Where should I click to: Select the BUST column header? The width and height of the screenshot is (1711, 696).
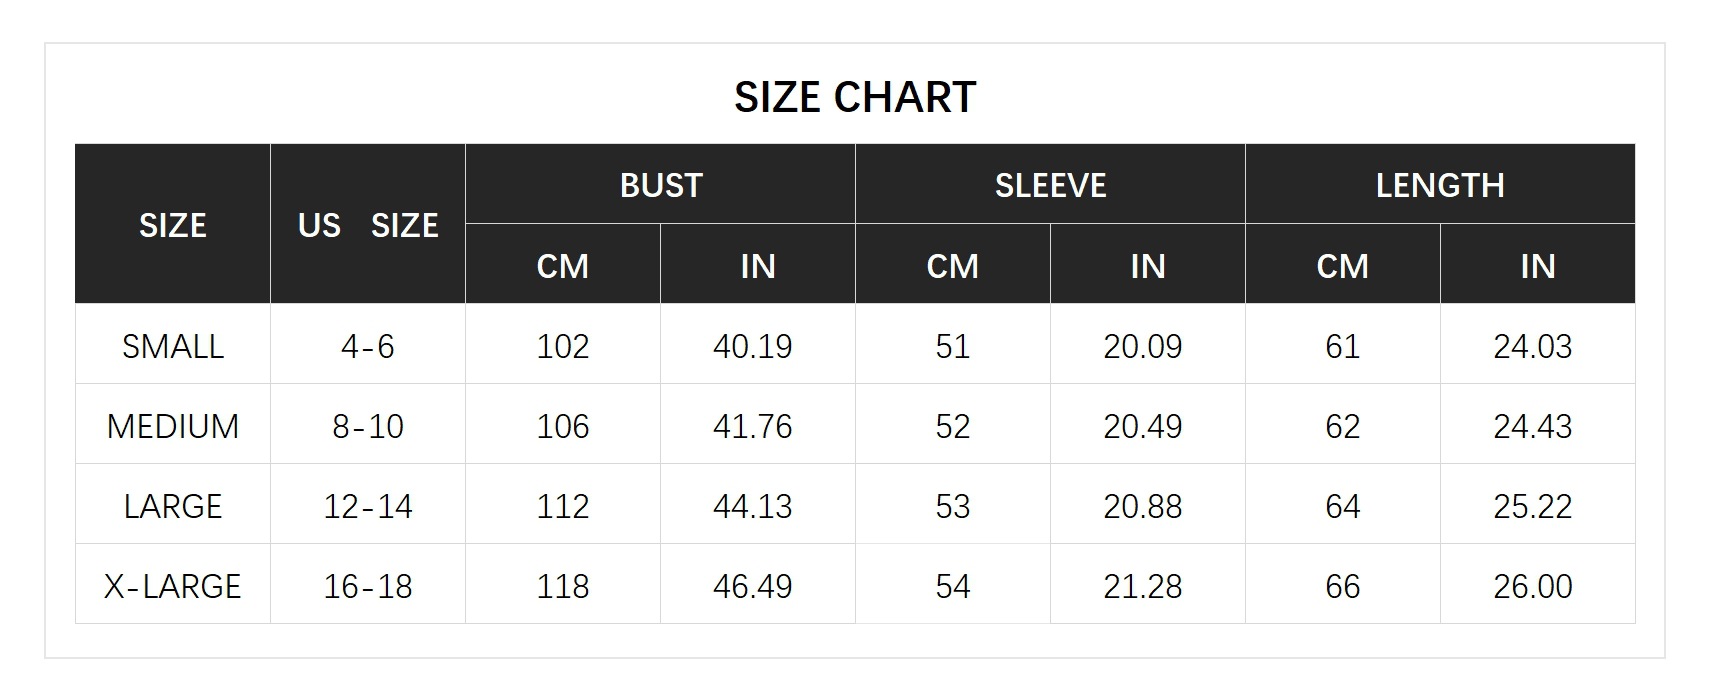[x=660, y=185]
